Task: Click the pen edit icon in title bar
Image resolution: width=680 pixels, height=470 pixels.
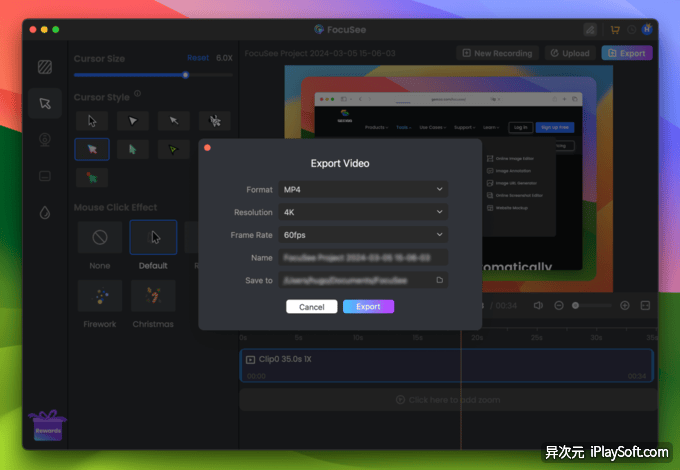Action: pyautogui.click(x=590, y=29)
